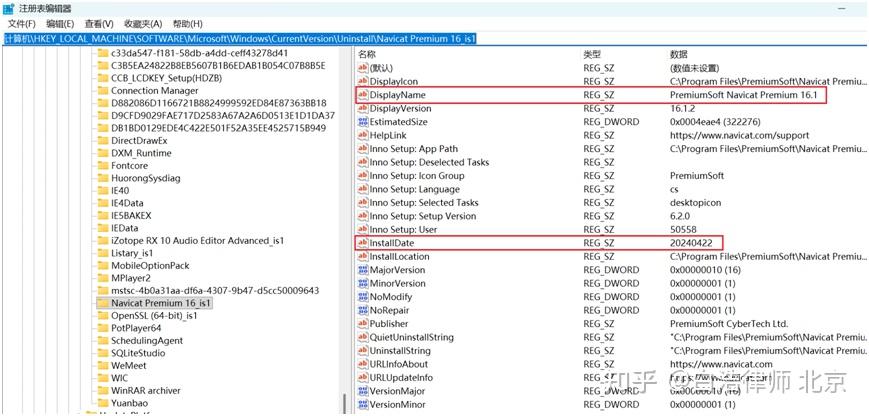Viewport: 869px width, 416px height.
Task: Select the IE4Data key
Action: [127, 203]
